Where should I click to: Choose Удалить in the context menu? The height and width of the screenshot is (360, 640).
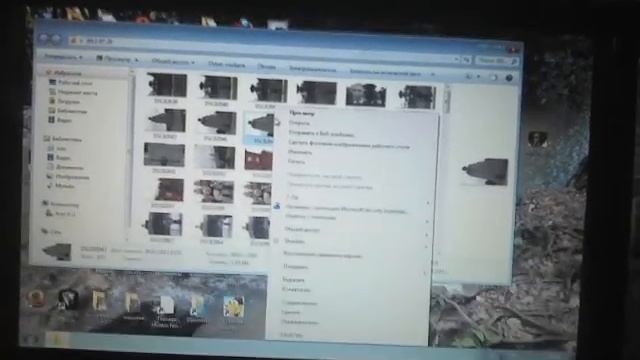291,313
